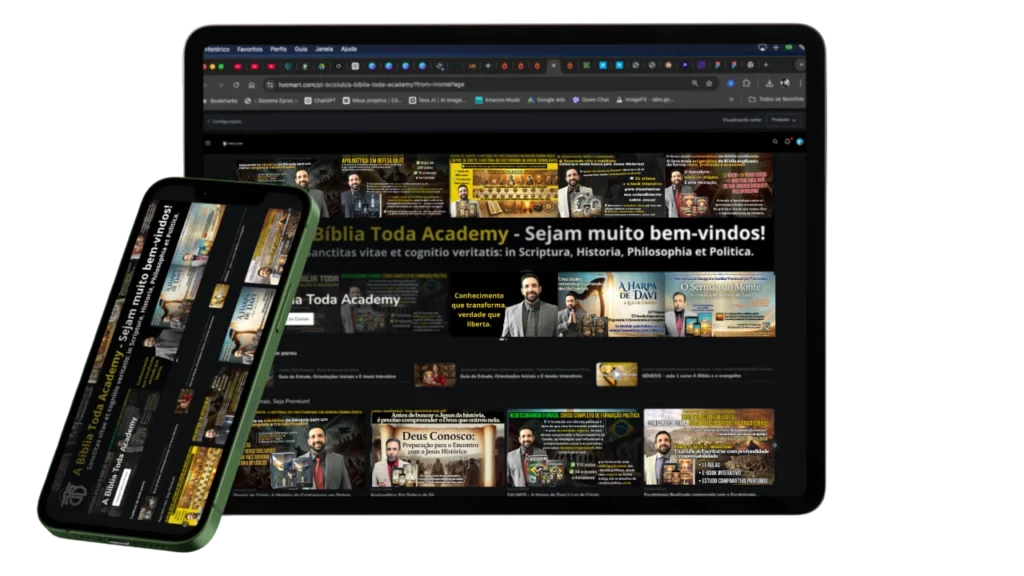Click the magnifier icon inside address bar

click(695, 84)
